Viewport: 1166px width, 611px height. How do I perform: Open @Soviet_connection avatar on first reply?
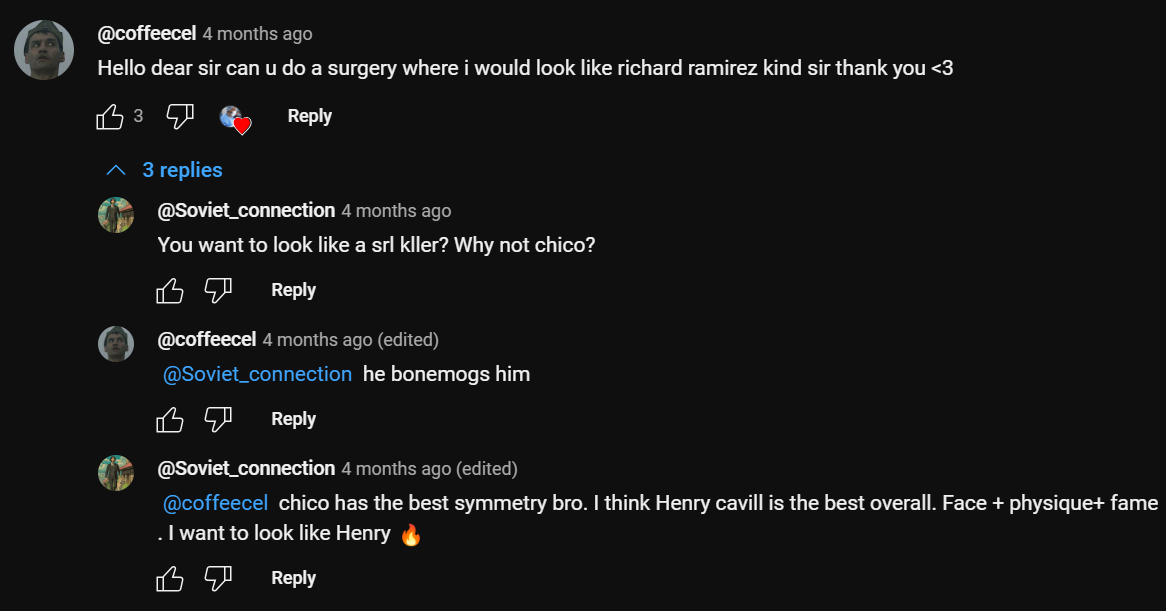(116, 215)
